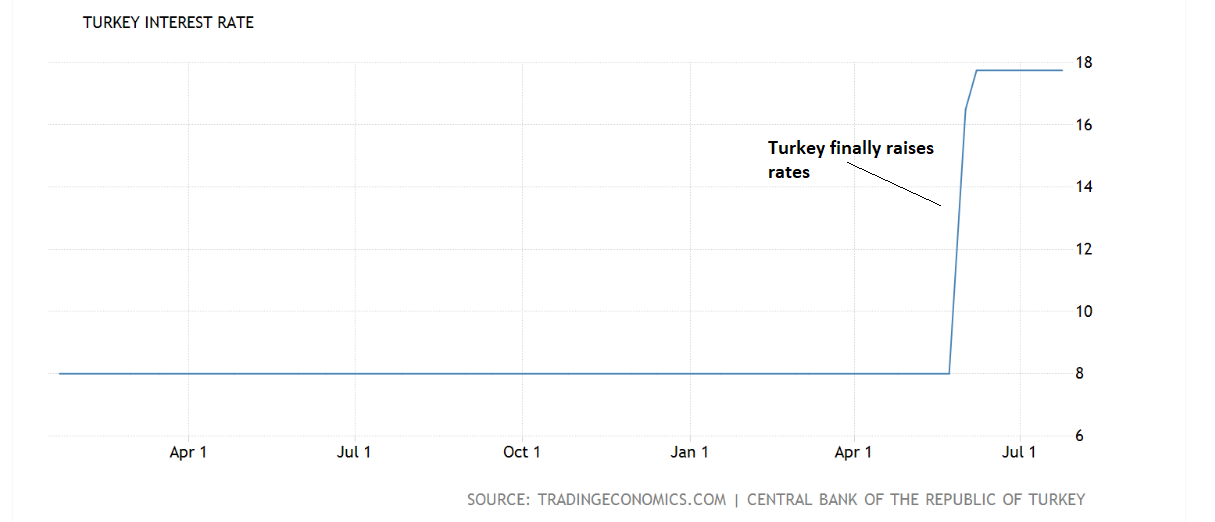Click the point where the rate line starts rising
1215x522 pixels.
click(x=949, y=373)
